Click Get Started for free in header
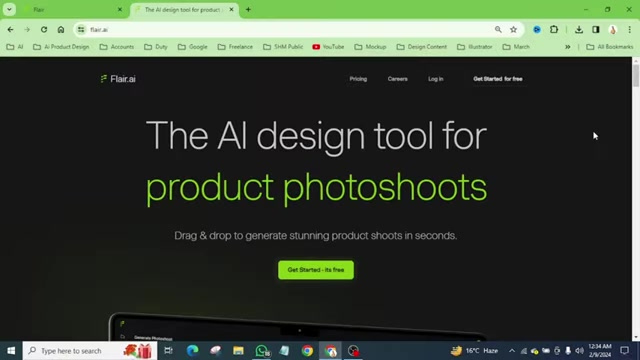 point(498,79)
